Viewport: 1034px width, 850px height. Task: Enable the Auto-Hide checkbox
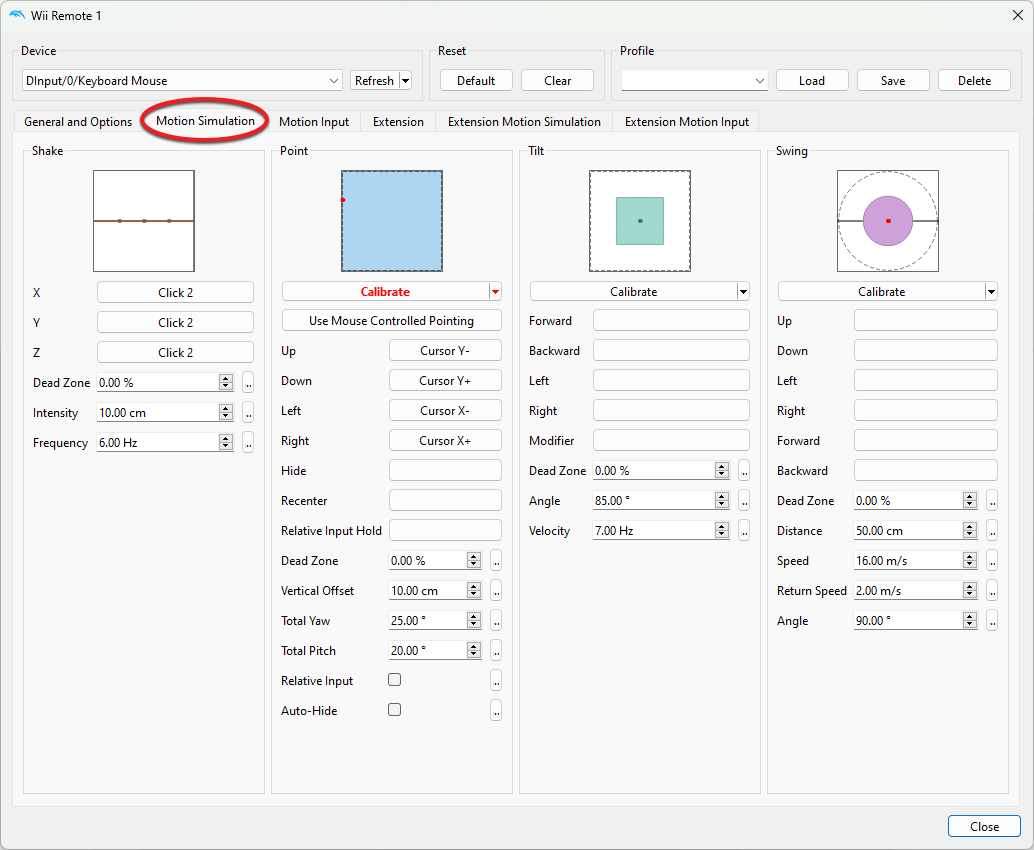[x=395, y=710]
